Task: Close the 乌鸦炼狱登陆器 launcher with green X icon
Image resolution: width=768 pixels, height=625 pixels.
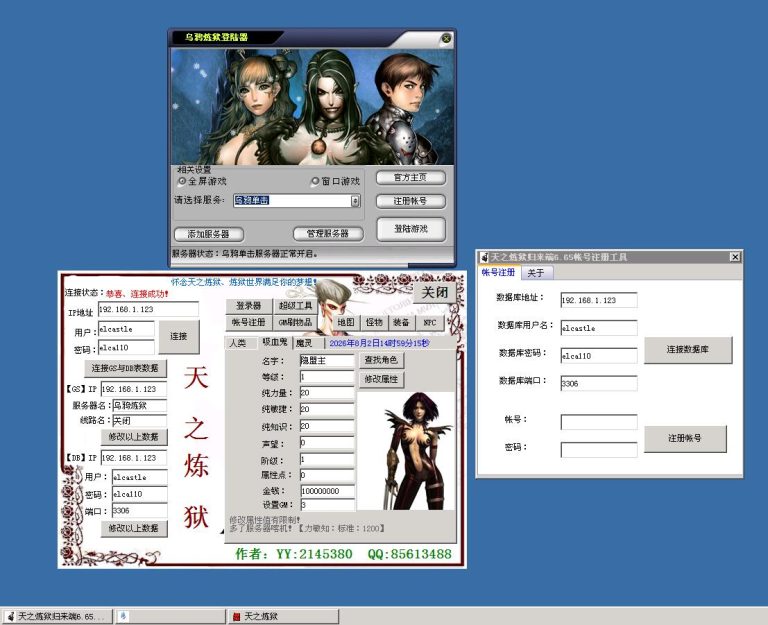Action: pyautogui.click(x=446, y=38)
